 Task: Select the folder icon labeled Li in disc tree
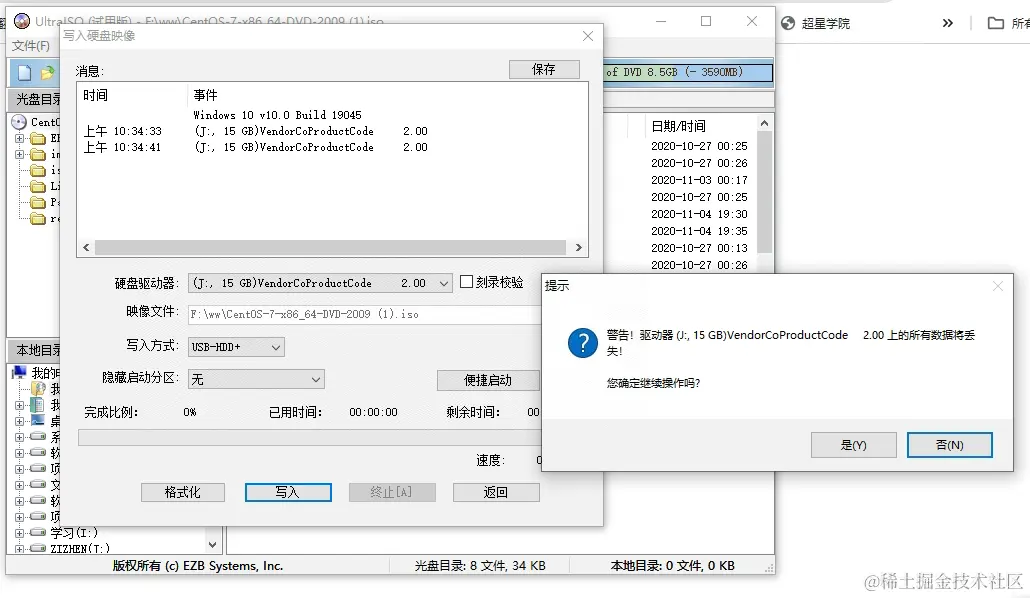(38, 187)
